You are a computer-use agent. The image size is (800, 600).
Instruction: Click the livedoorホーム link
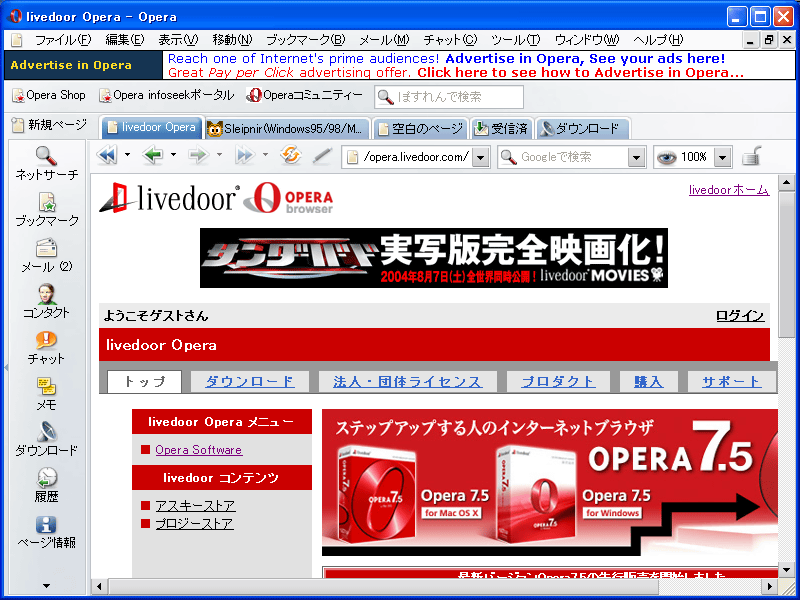(x=729, y=190)
